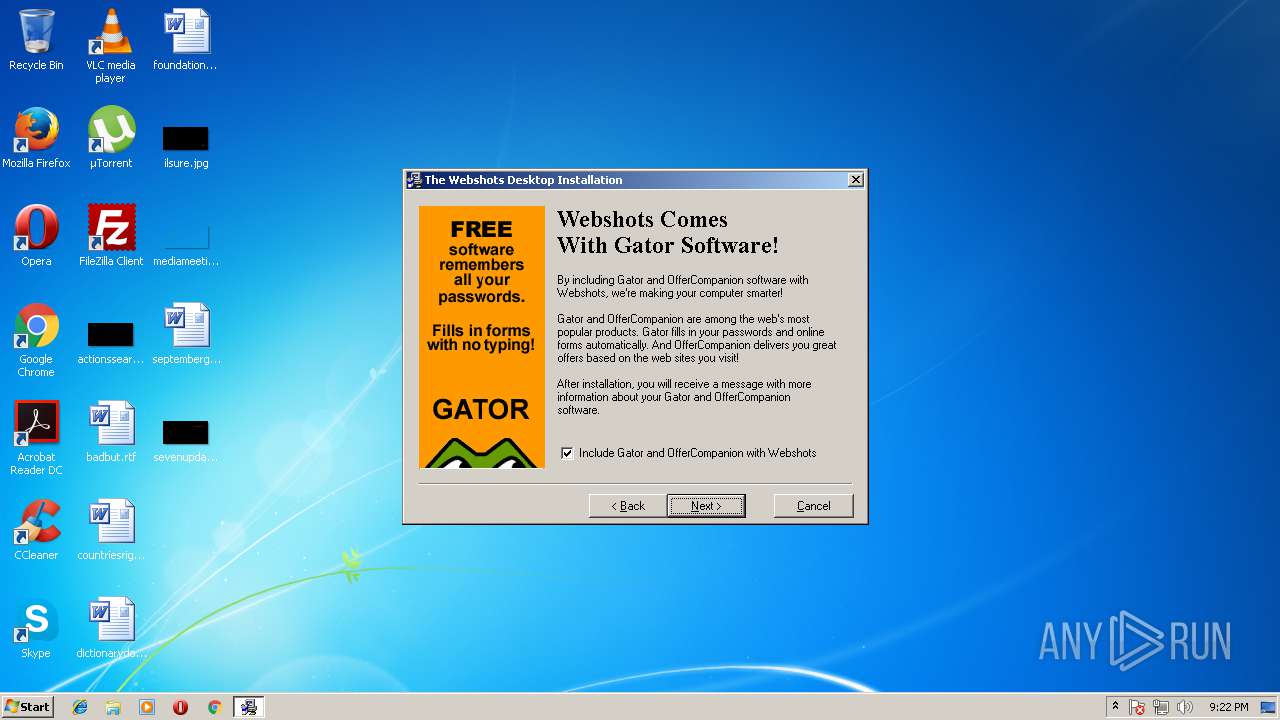Viewport: 1280px width, 720px height.
Task: Open the volume speaker tray icon
Action: click(1185, 707)
